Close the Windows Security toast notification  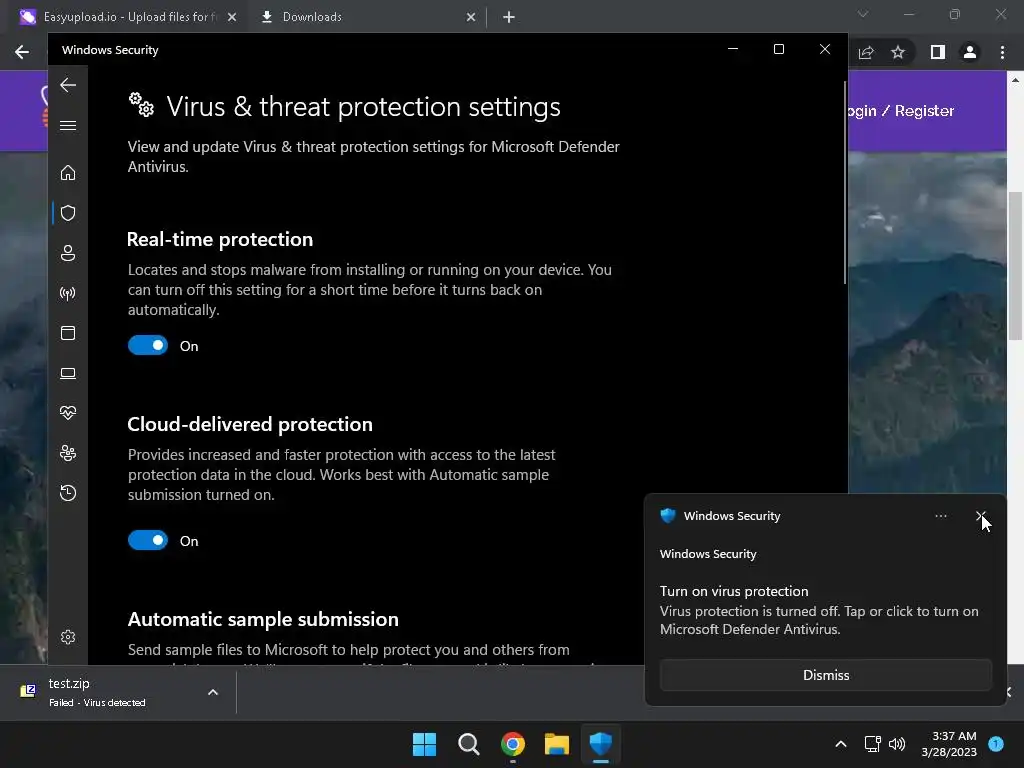981,516
